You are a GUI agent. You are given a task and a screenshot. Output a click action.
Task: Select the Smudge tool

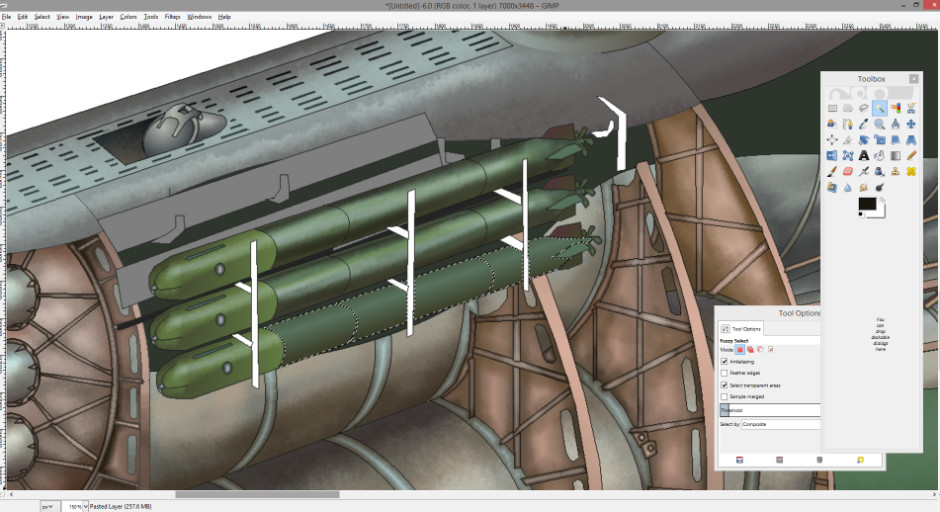863,187
